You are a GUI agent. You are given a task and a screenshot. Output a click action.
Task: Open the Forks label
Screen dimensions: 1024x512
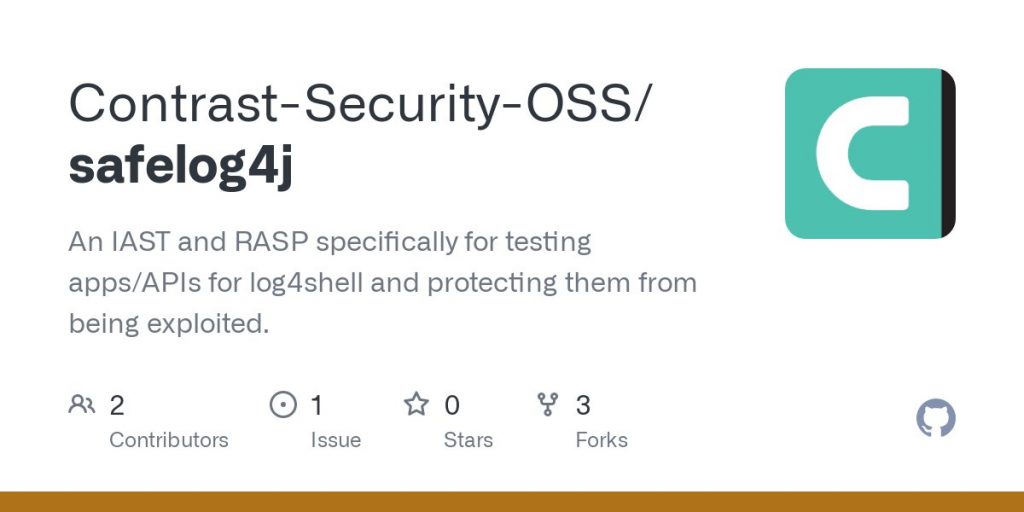point(601,440)
